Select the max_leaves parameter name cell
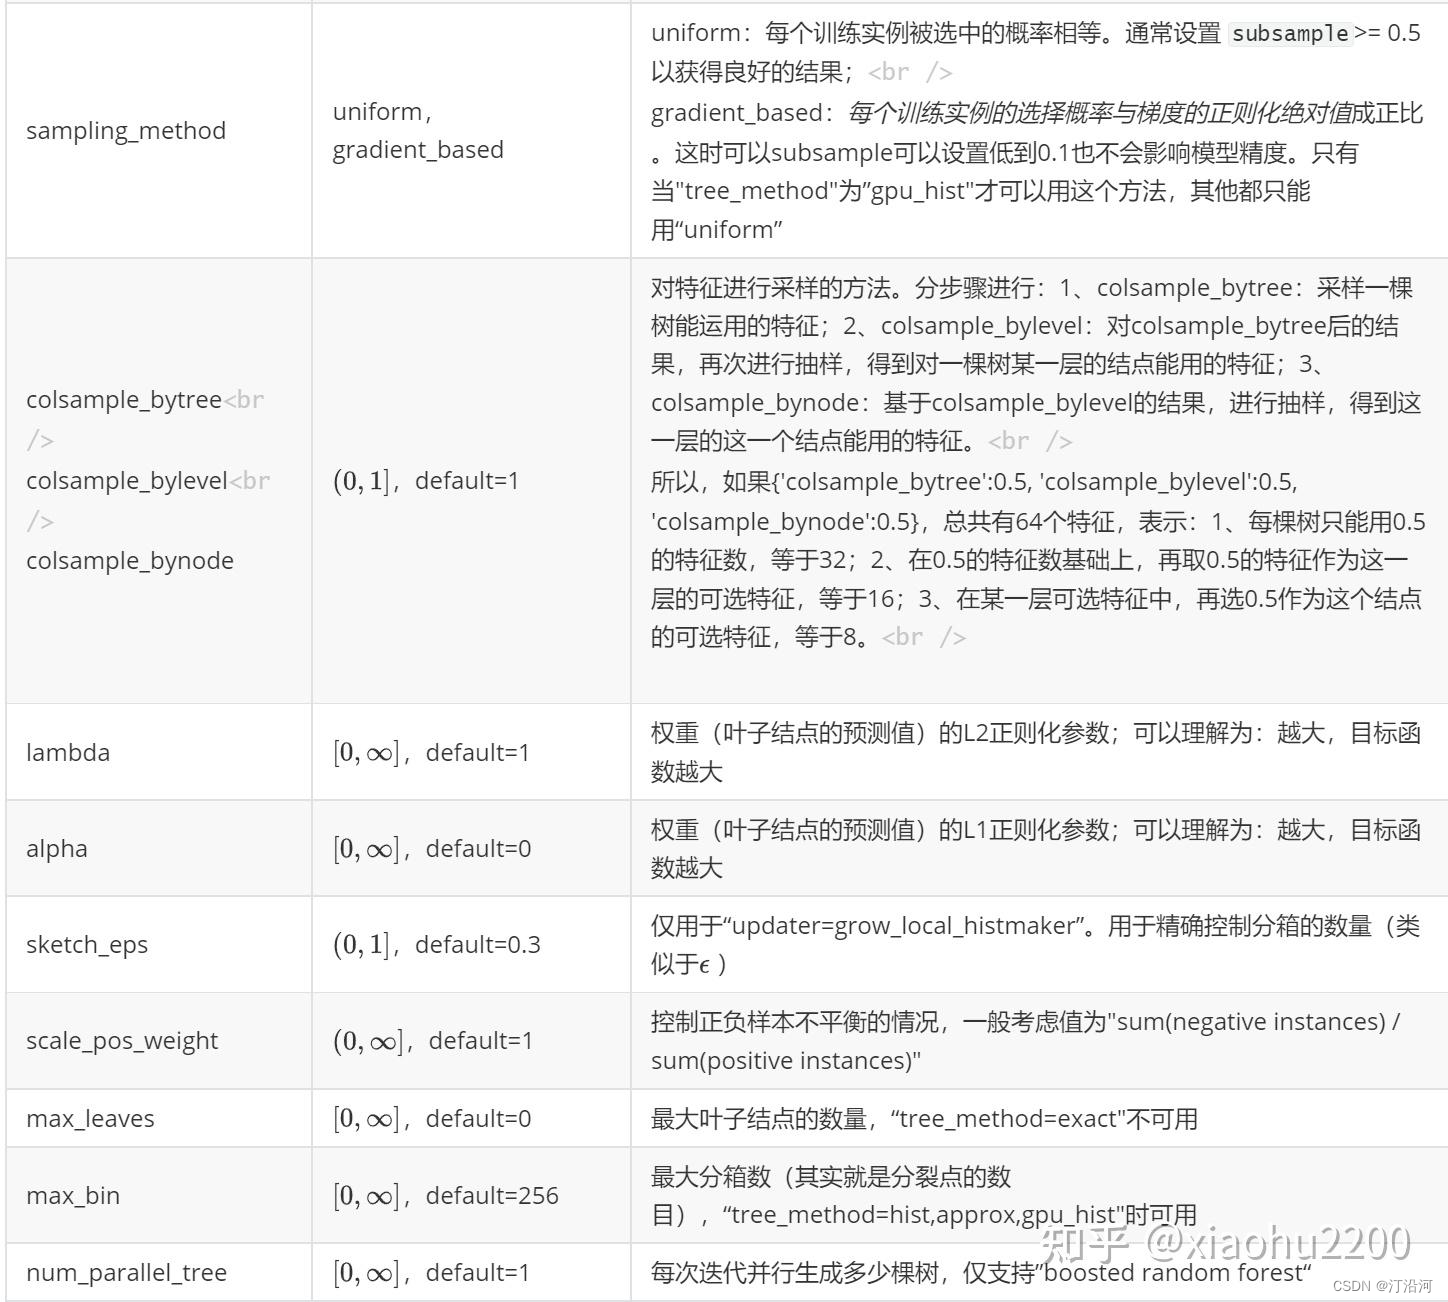 pos(159,1118)
